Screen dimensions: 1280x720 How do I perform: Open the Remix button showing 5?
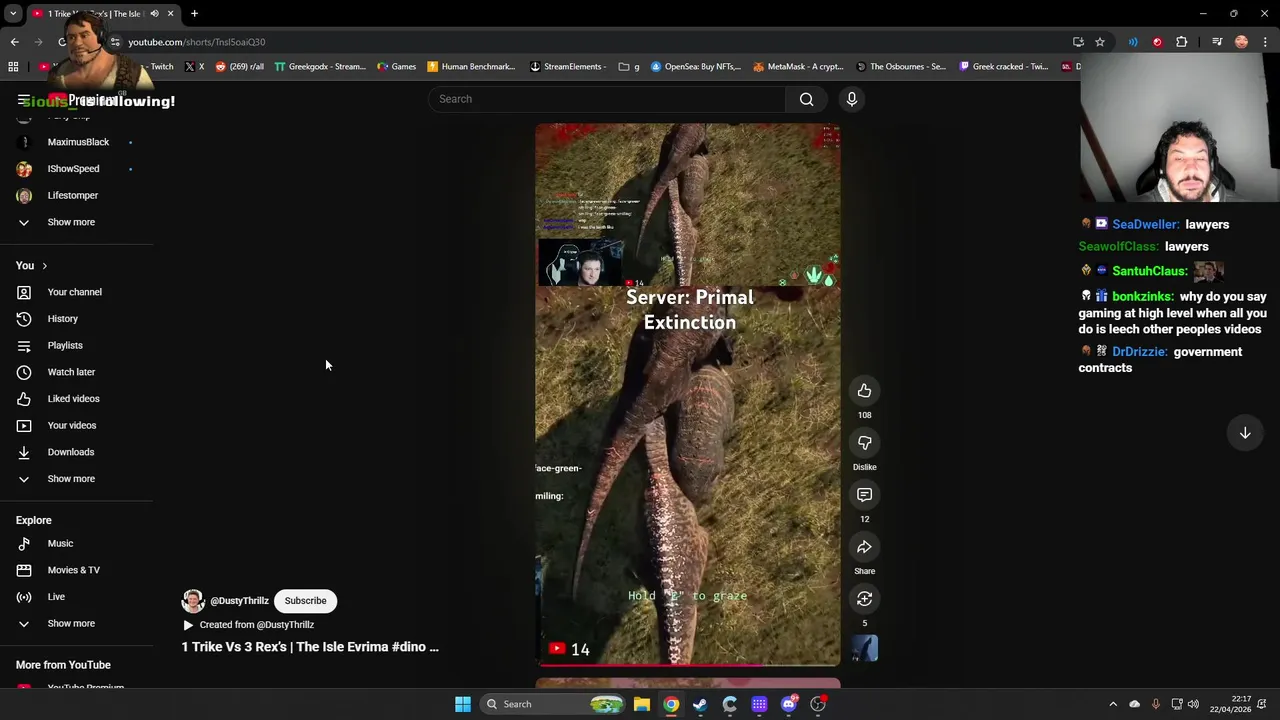[864, 599]
